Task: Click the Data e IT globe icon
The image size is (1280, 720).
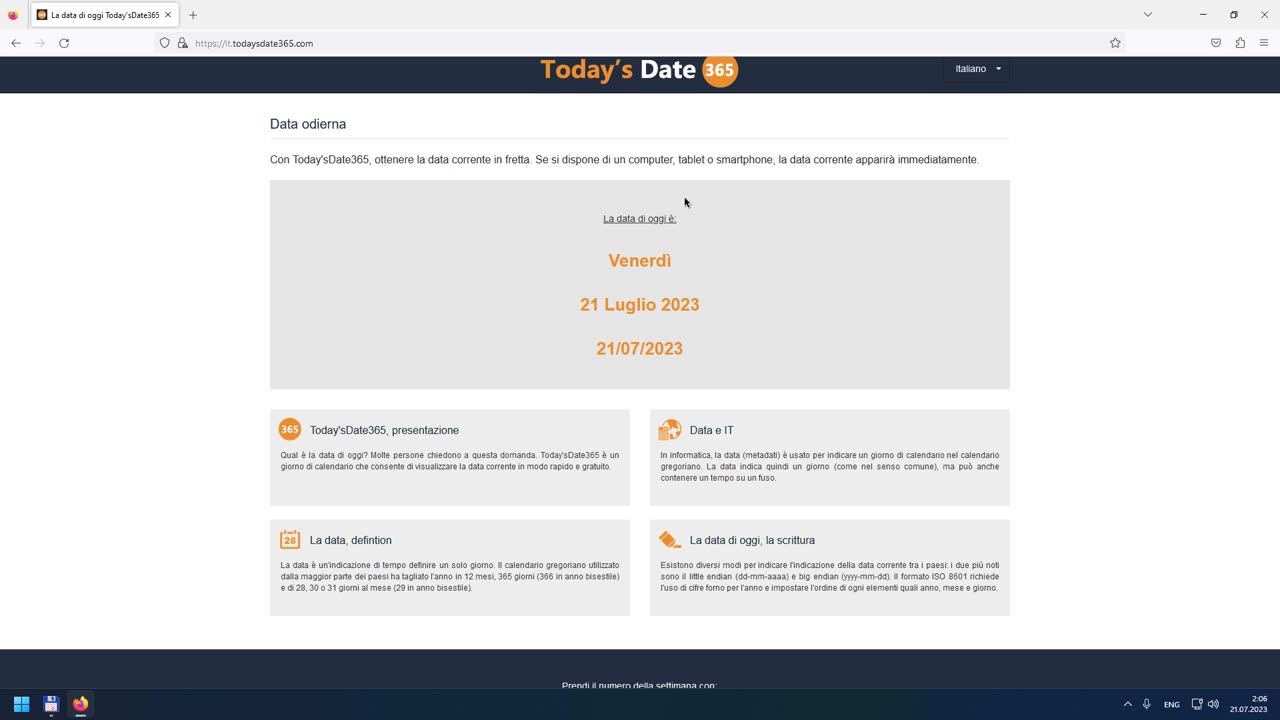Action: (670, 430)
